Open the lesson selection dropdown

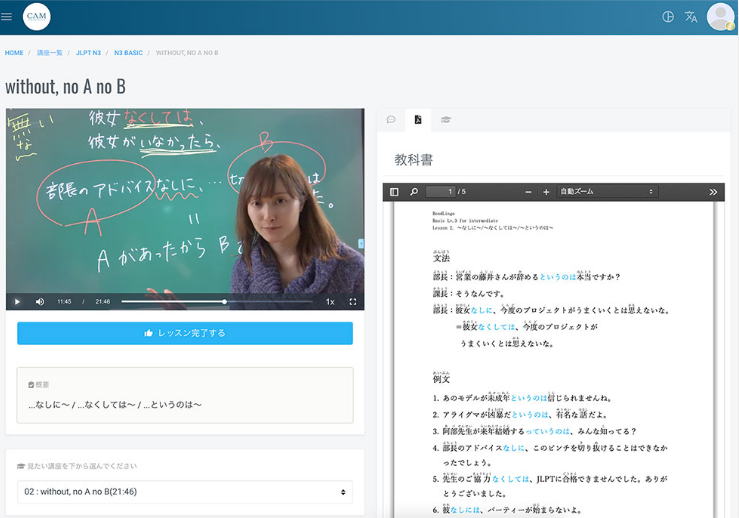click(185, 492)
